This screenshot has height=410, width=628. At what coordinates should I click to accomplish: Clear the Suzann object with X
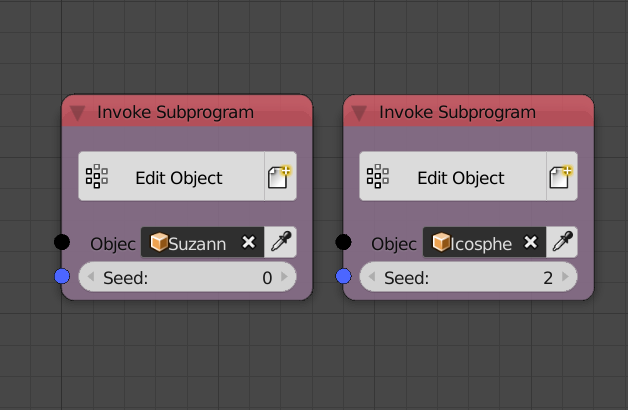[249, 242]
